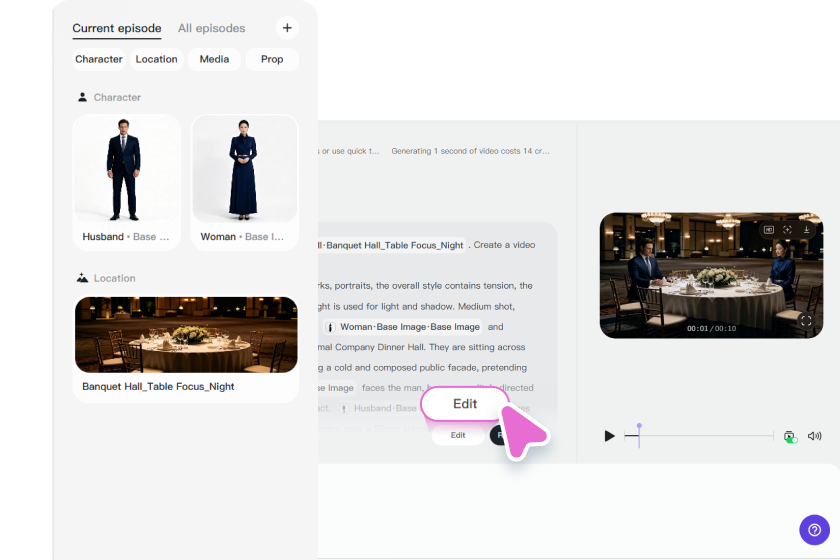Click 'Generating 1 second of video costs 14 cr...' notice

(470, 151)
